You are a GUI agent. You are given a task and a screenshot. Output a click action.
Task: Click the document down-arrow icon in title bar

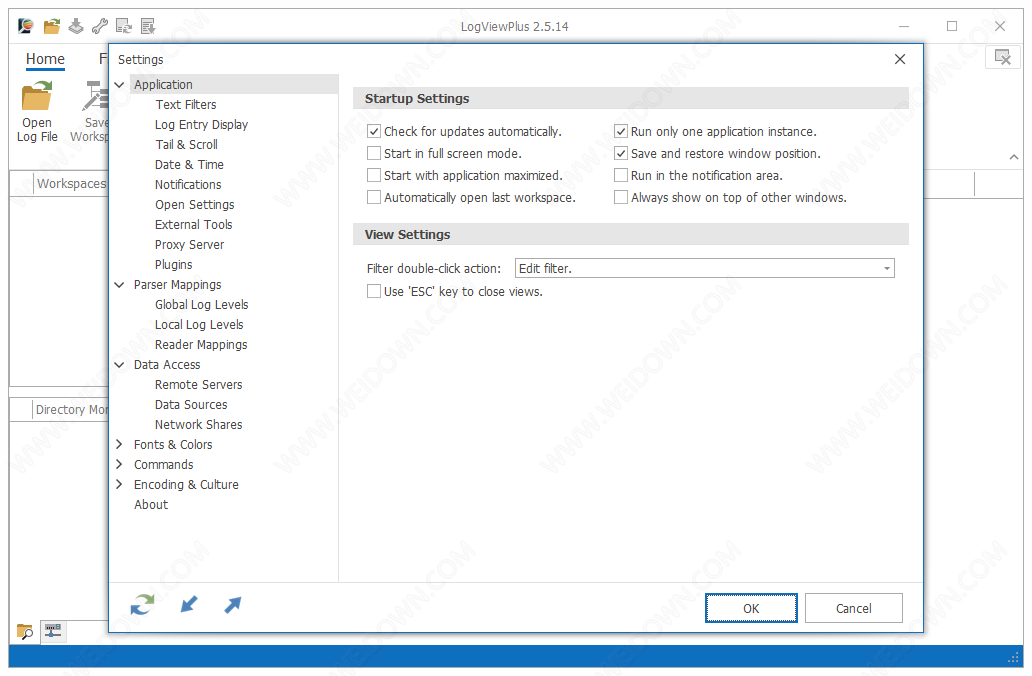coord(148,26)
